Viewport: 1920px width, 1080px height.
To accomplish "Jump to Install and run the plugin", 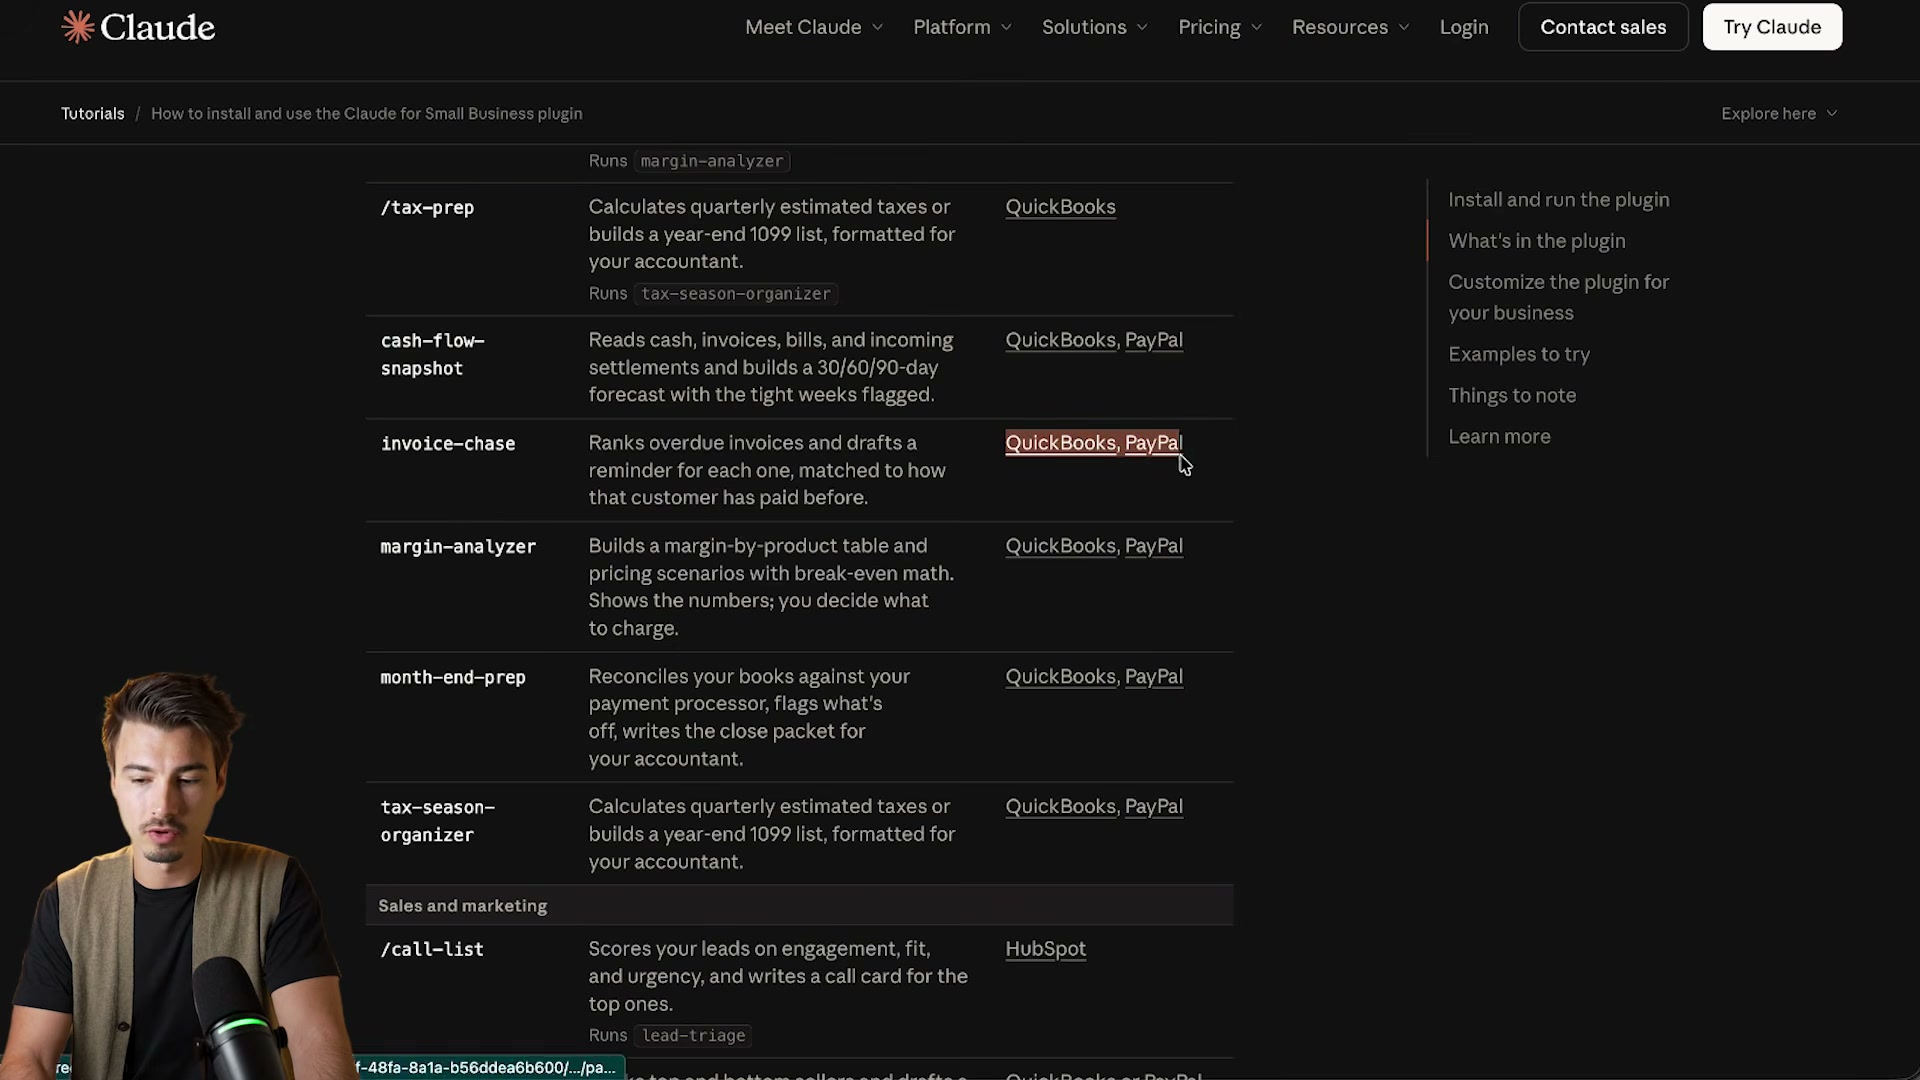I will pos(1559,199).
